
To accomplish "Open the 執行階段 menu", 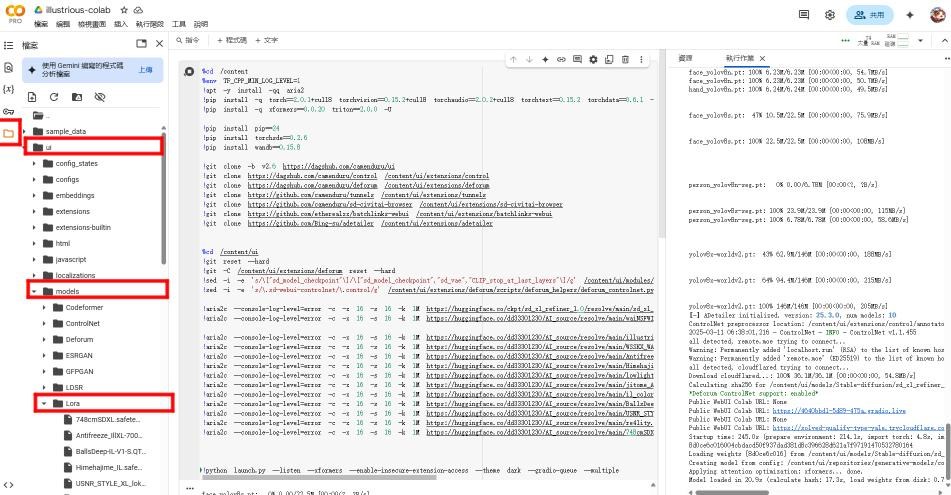I will click(152, 24).
